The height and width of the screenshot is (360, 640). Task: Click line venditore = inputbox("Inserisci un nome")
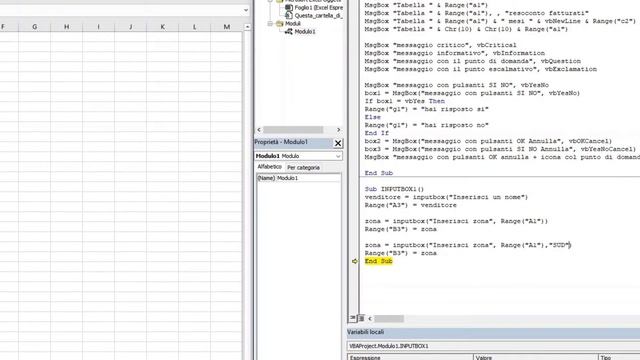pyautogui.click(x=446, y=197)
